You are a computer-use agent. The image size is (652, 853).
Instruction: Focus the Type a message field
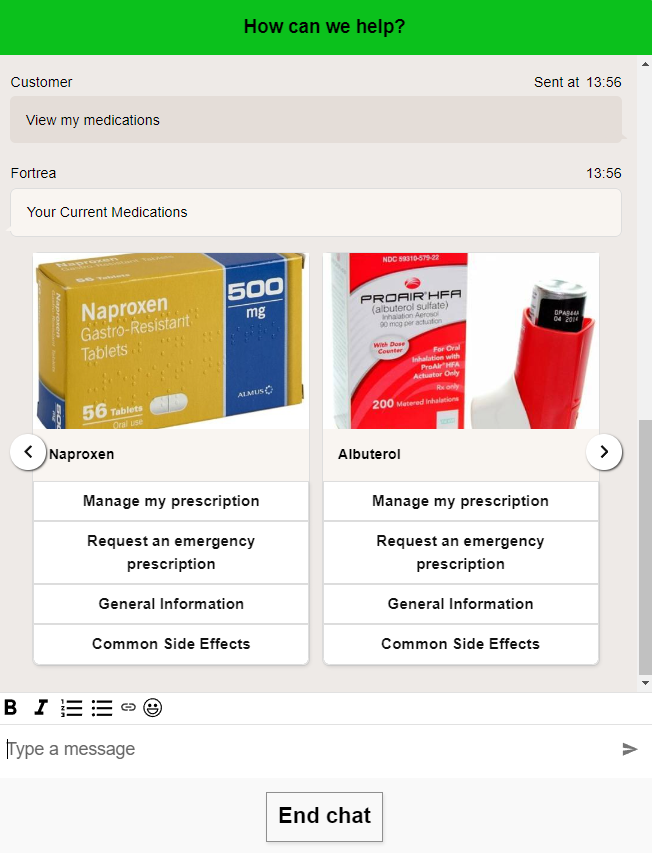click(x=310, y=749)
